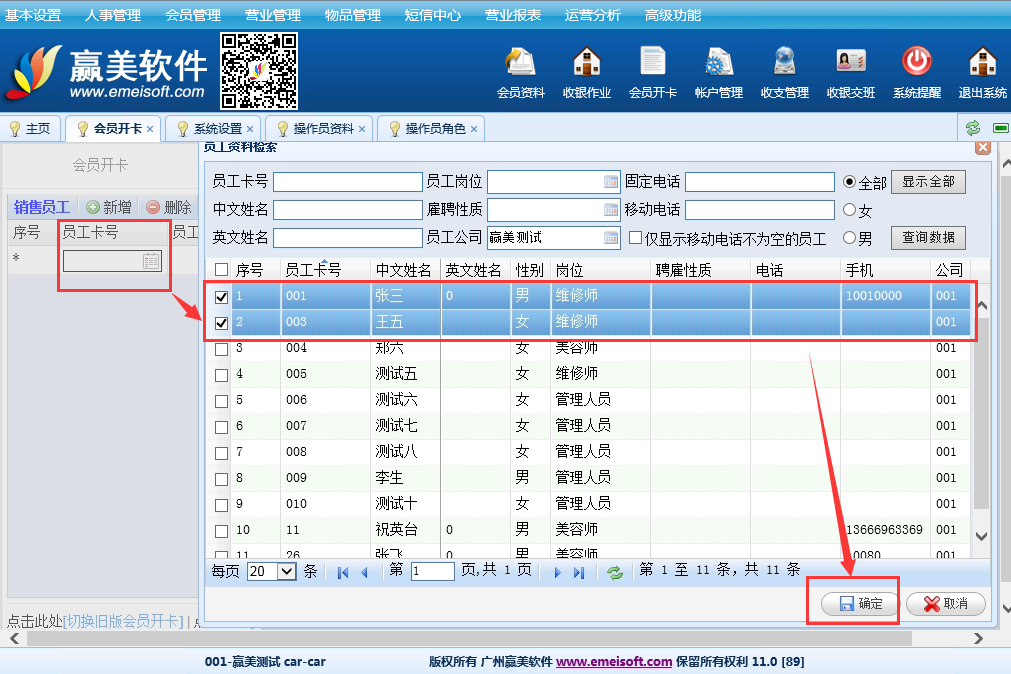This screenshot has height=674, width=1011.
Task: Open the 人事管理 menu
Action: coord(113,15)
